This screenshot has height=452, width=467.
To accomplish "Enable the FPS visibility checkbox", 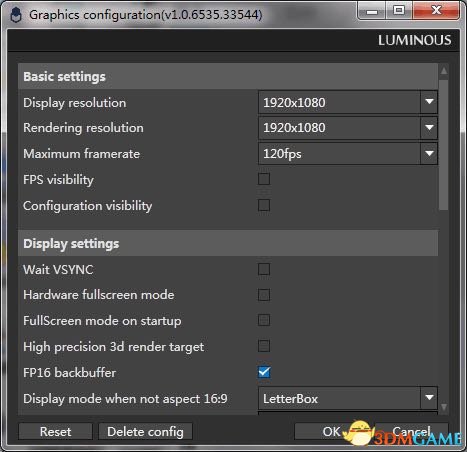I will coord(264,179).
